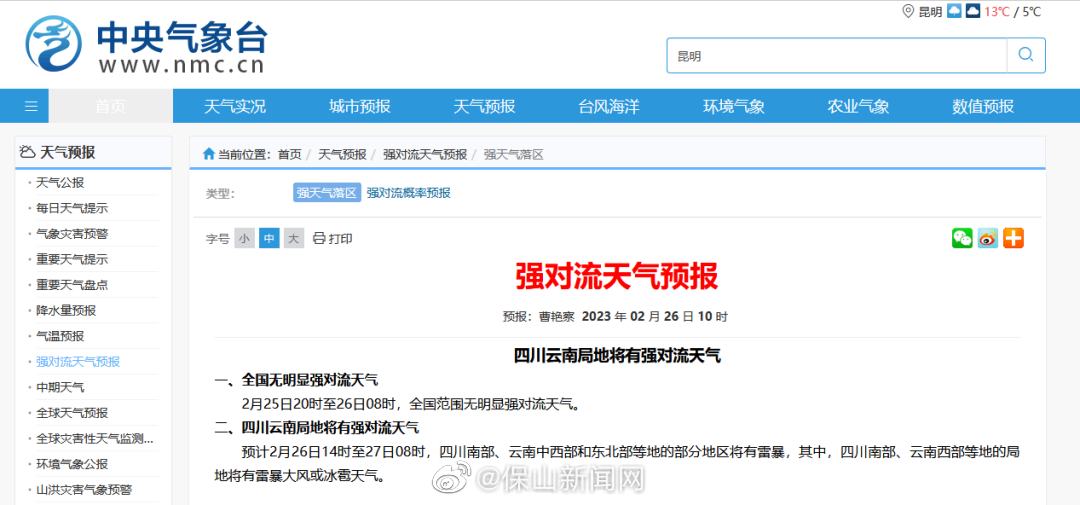
Task: Click the printer icon to print
Action: pyautogui.click(x=319, y=239)
